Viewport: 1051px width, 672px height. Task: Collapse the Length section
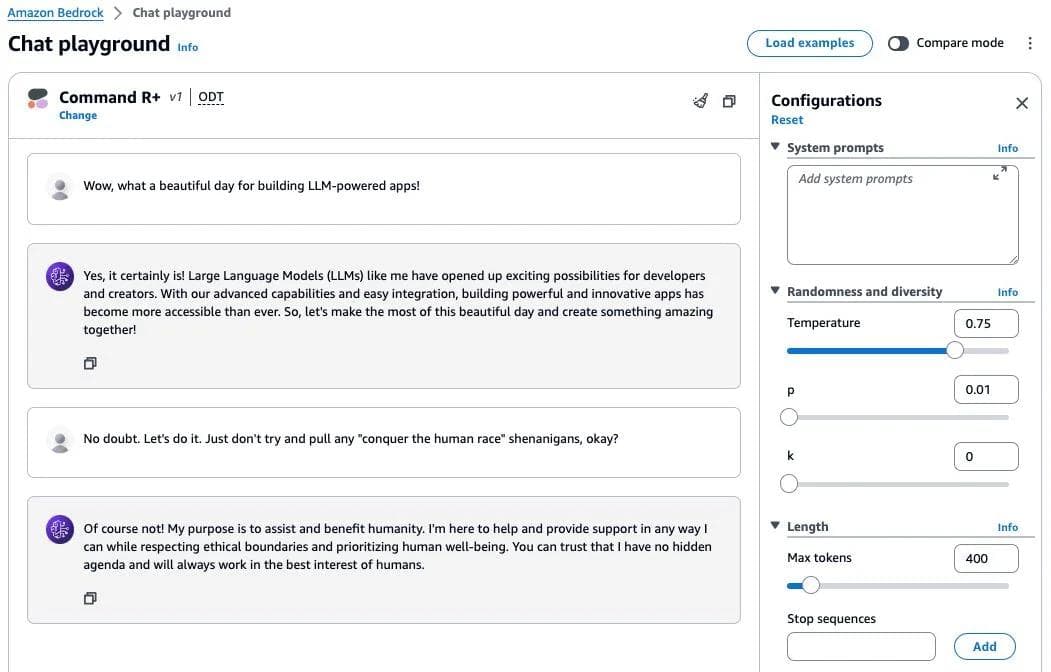pyautogui.click(x=775, y=526)
